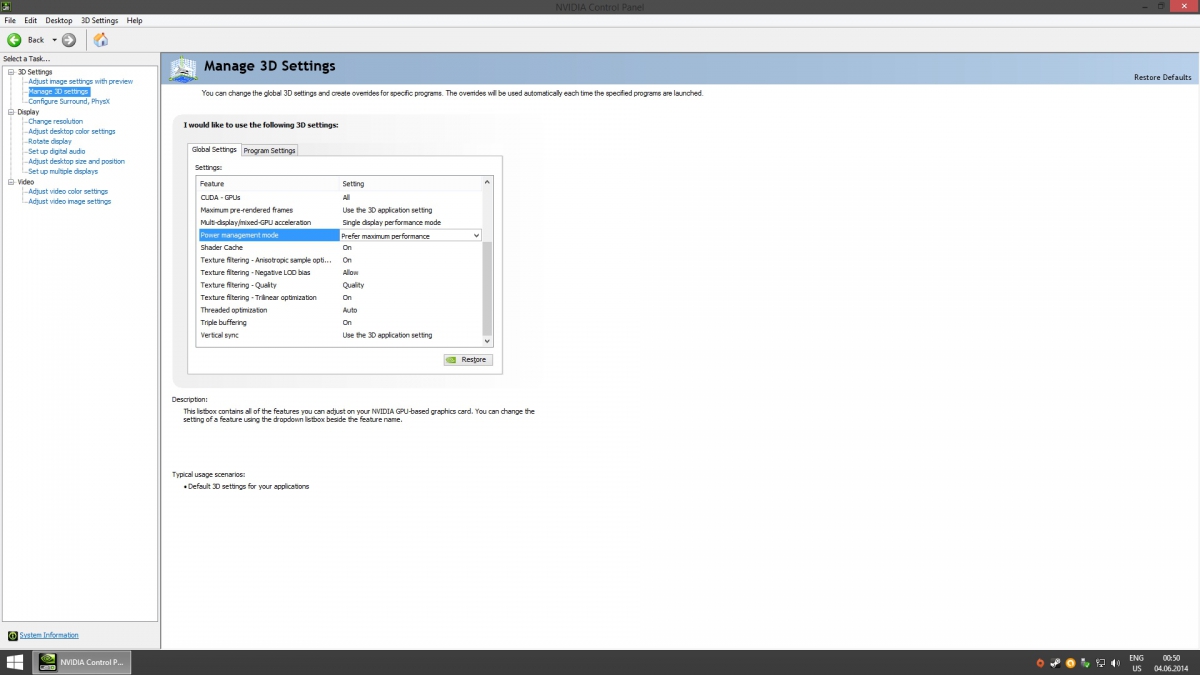Click the settings list scroll up arrow
This screenshot has height=675, width=1200.
(488, 182)
